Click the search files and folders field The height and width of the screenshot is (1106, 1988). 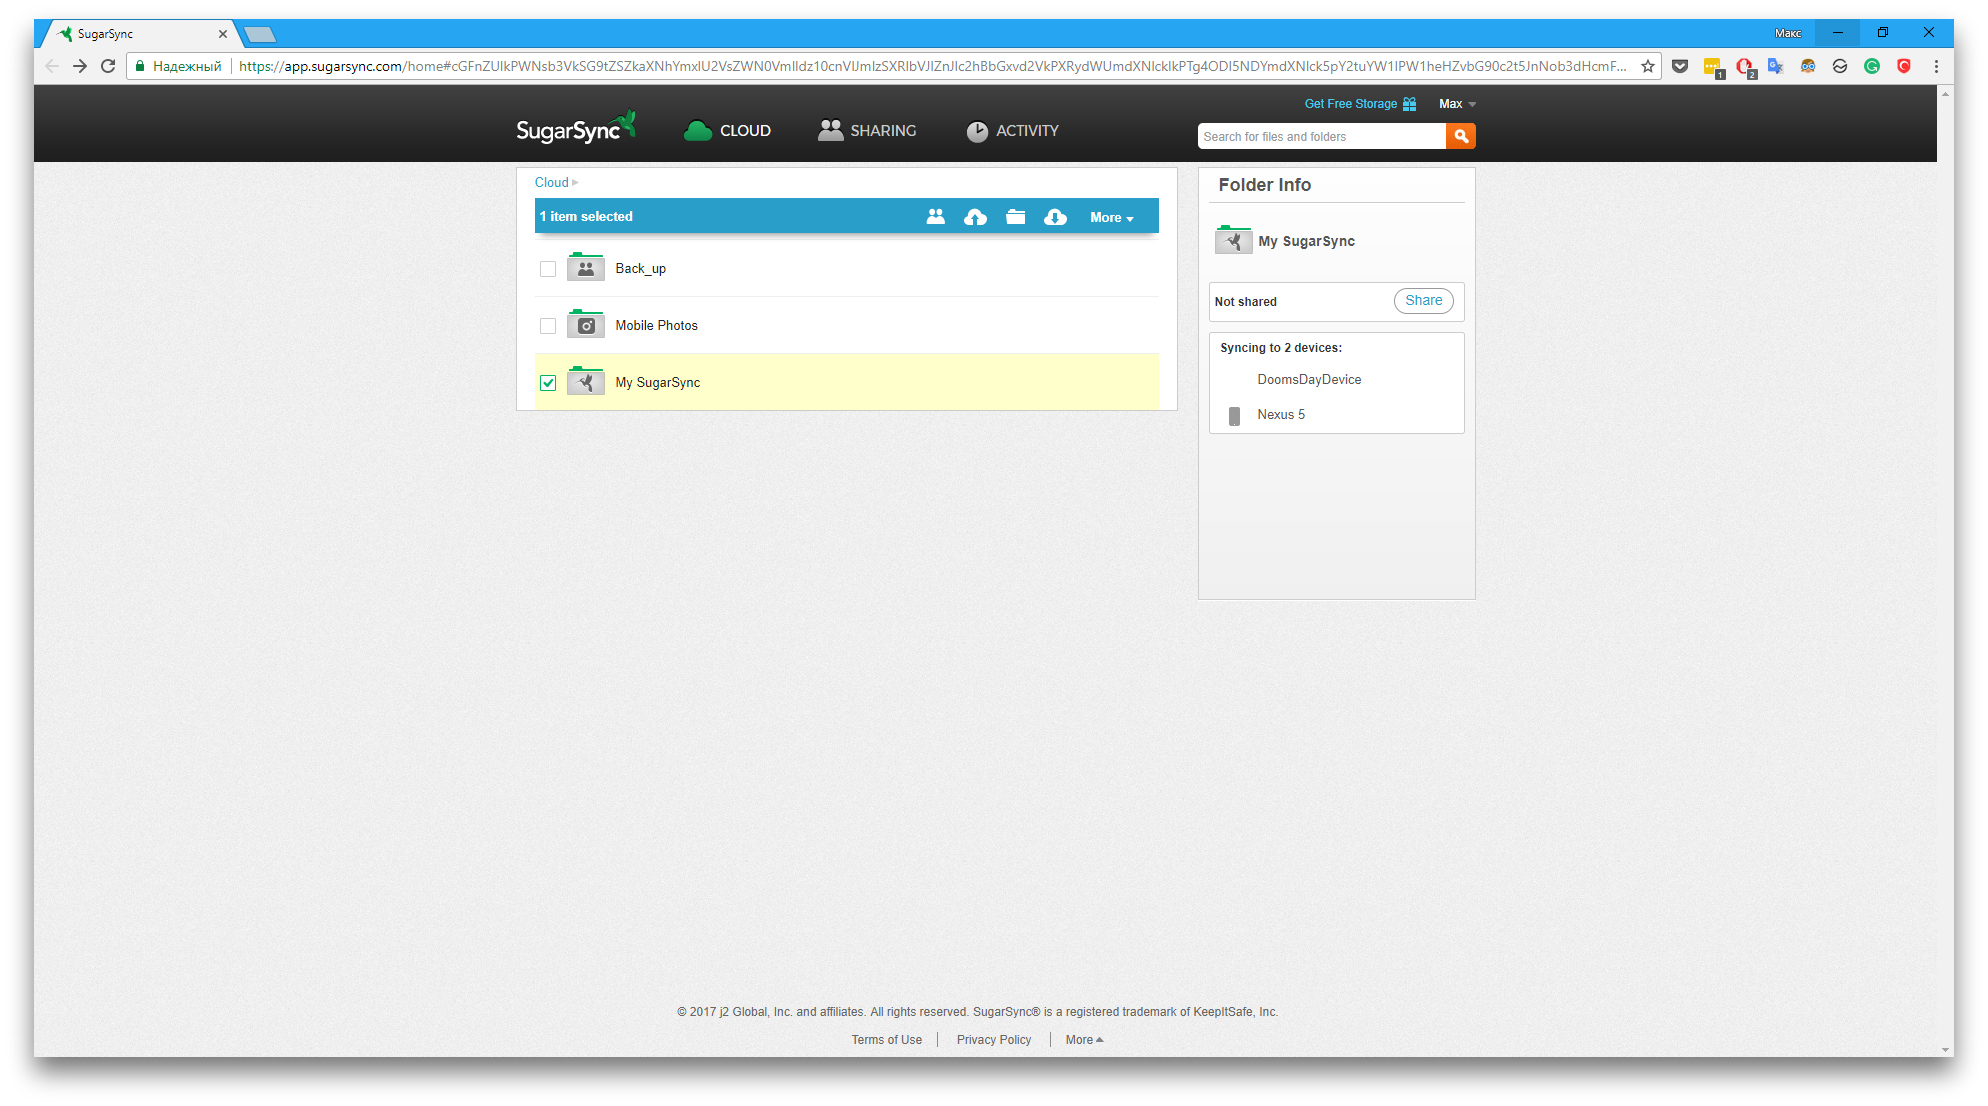click(1321, 136)
